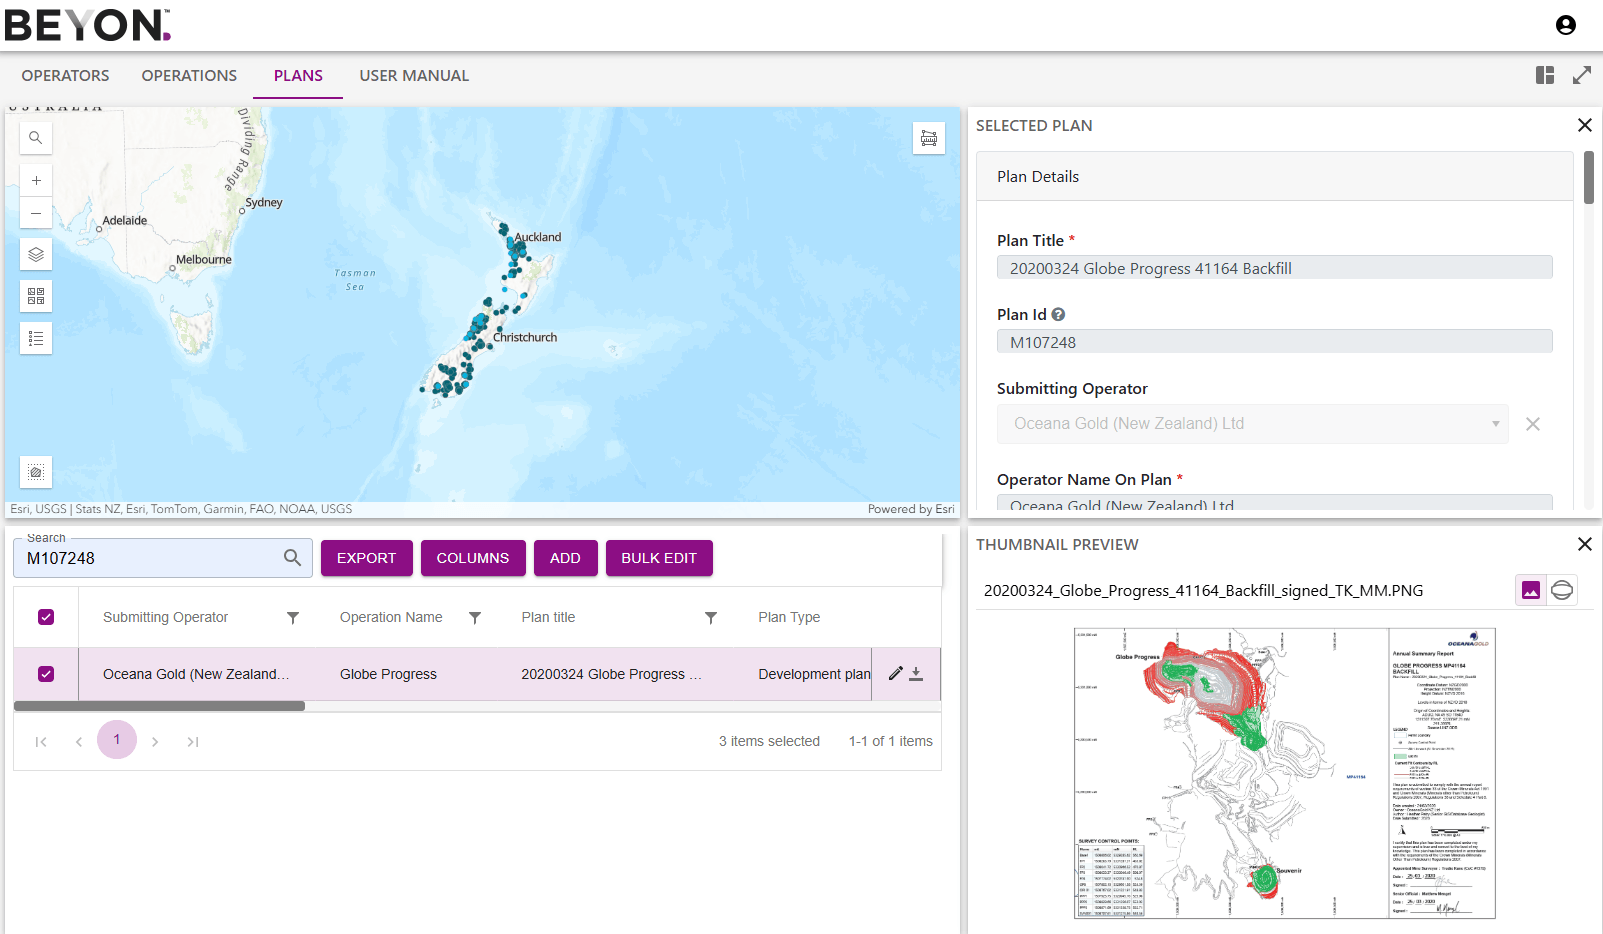Switch thumbnail preview to map globe view
The width and height of the screenshot is (1603, 934).
(1562, 590)
